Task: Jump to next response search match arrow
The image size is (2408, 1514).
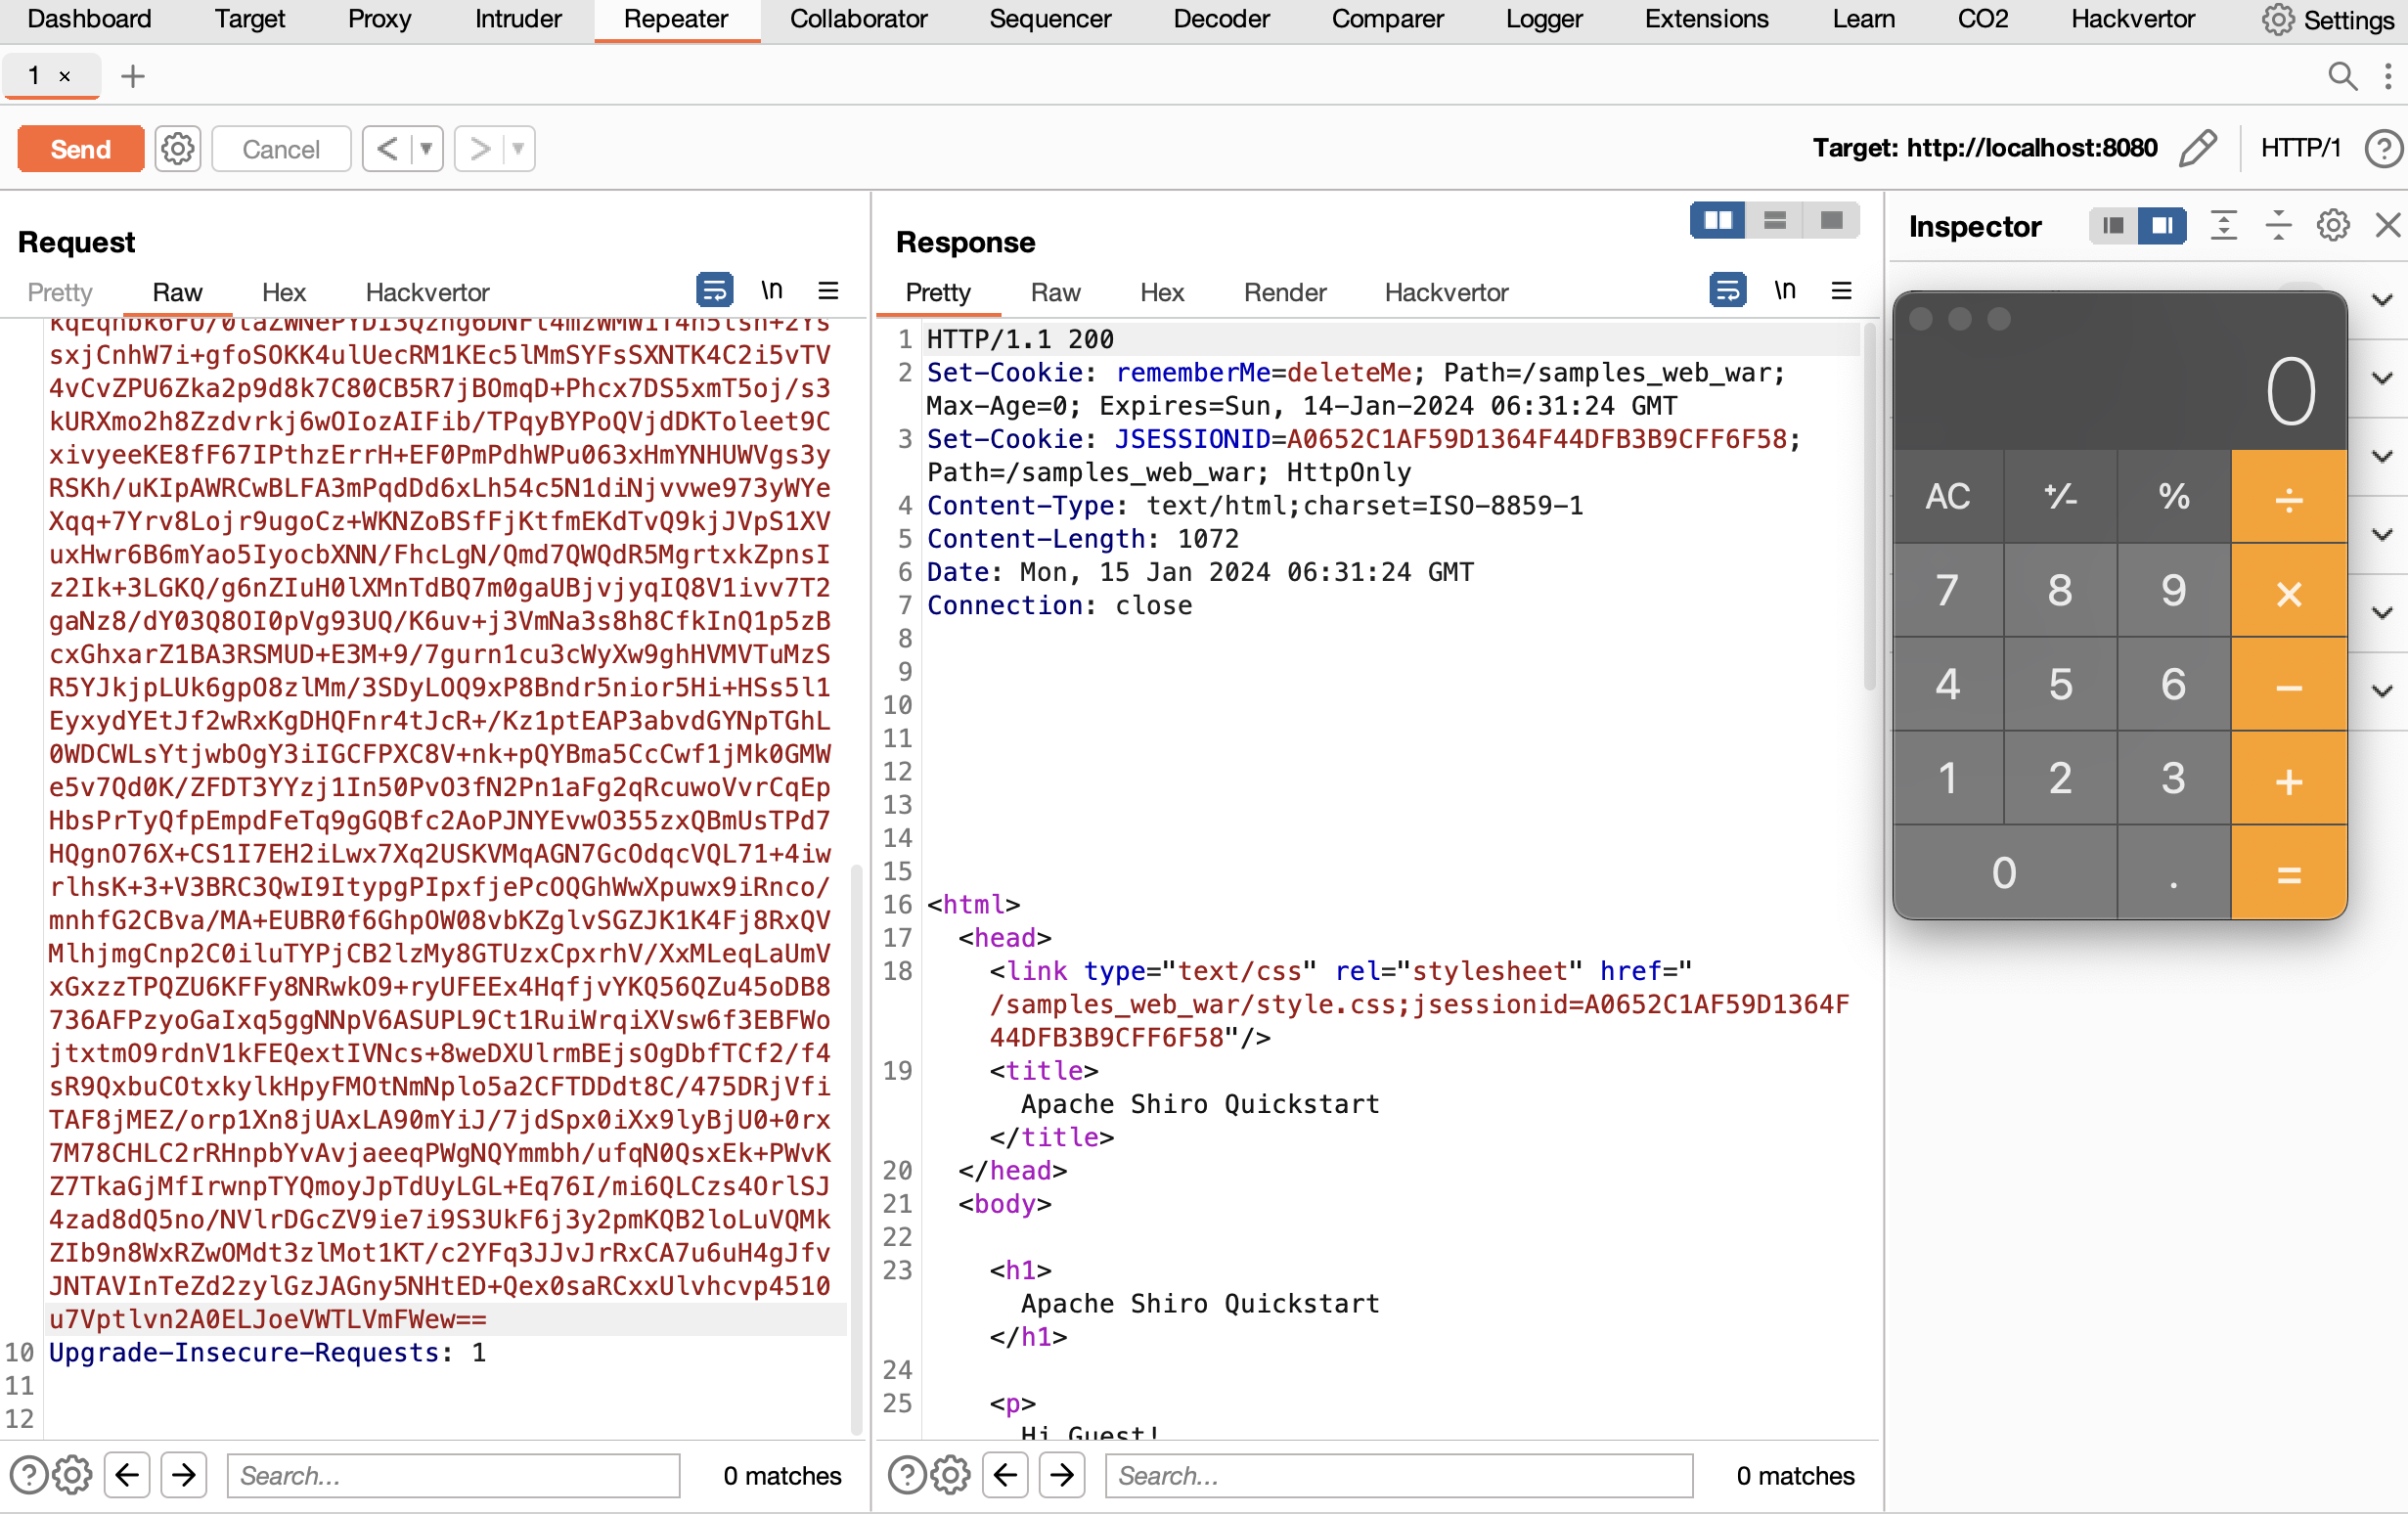Action: point(1062,1475)
